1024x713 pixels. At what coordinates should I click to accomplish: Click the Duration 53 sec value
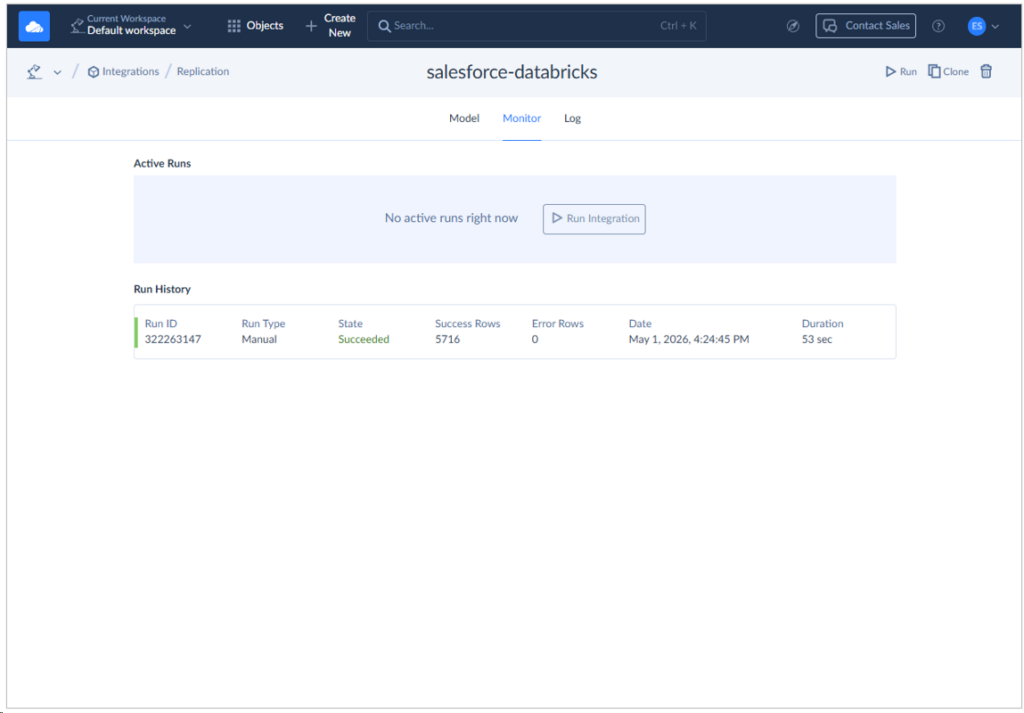click(x=817, y=339)
